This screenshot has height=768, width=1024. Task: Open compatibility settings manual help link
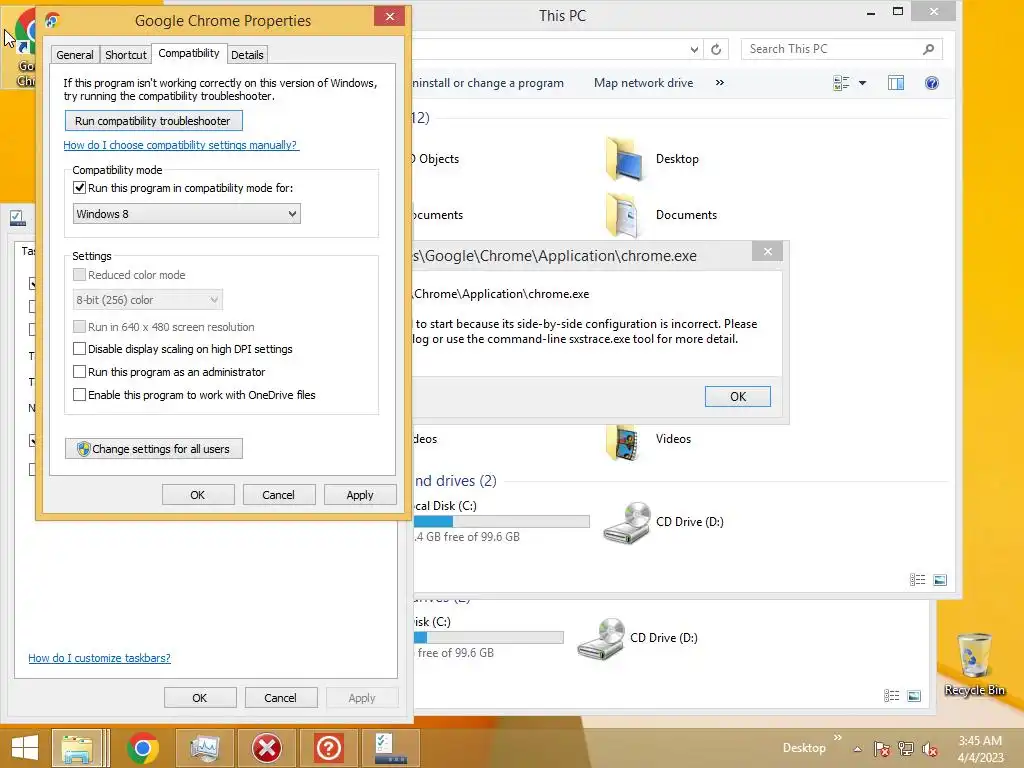(181, 145)
